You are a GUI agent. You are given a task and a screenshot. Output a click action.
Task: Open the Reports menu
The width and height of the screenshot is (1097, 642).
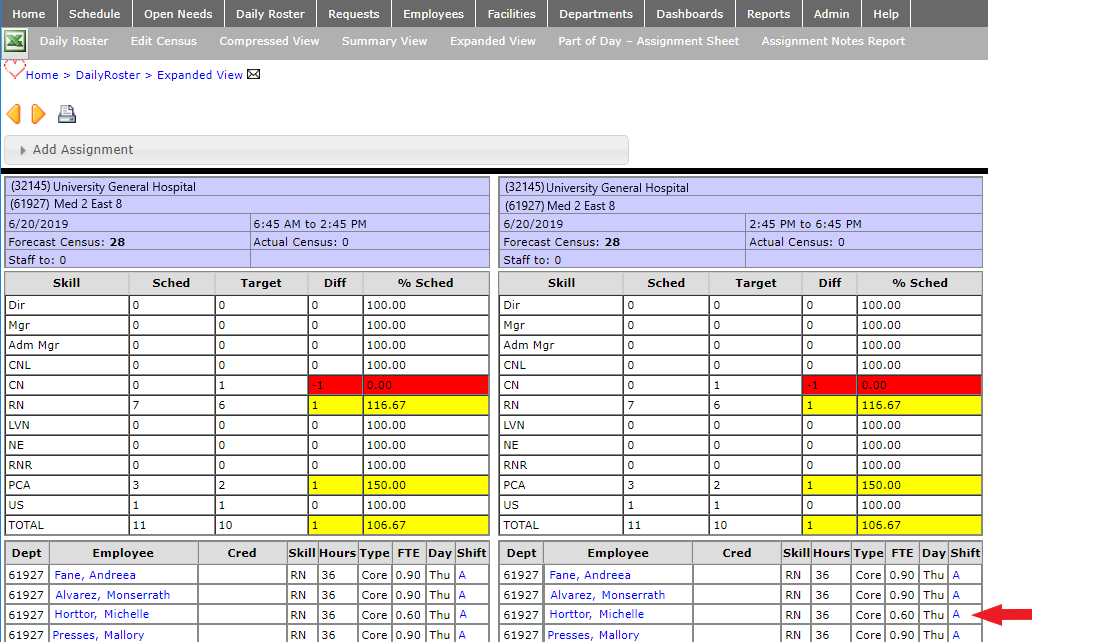point(768,14)
